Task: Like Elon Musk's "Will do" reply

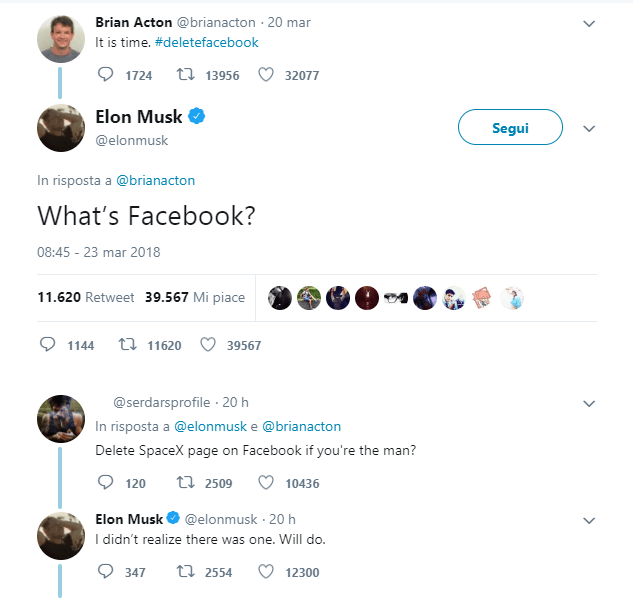Action: click(266, 572)
